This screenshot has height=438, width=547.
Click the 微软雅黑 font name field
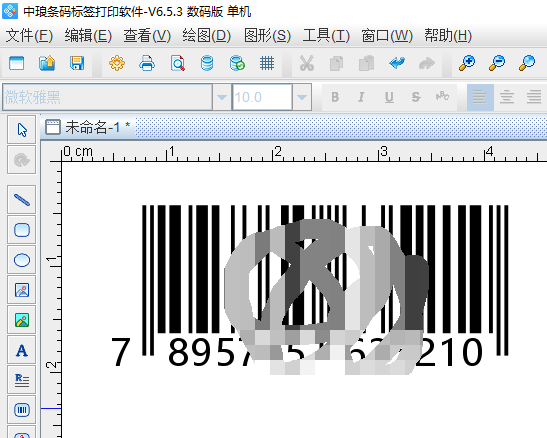pyautogui.click(x=107, y=97)
